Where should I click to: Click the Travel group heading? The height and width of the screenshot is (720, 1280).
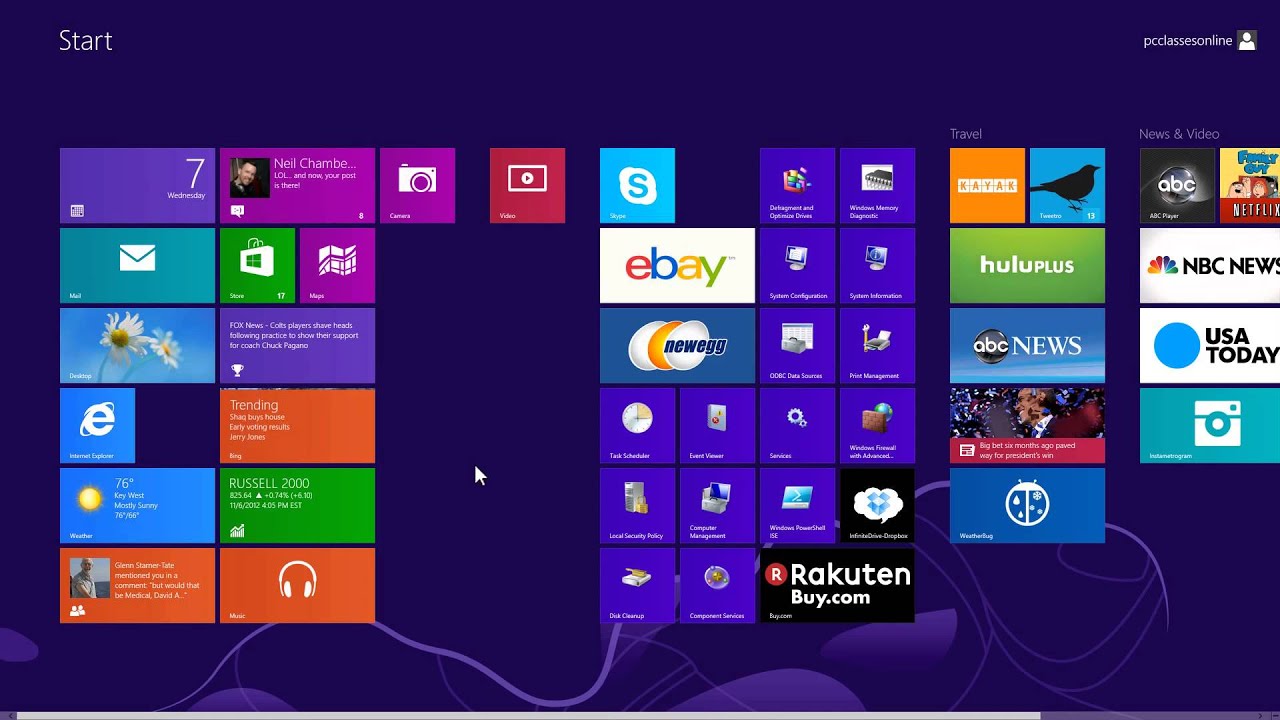click(x=966, y=134)
